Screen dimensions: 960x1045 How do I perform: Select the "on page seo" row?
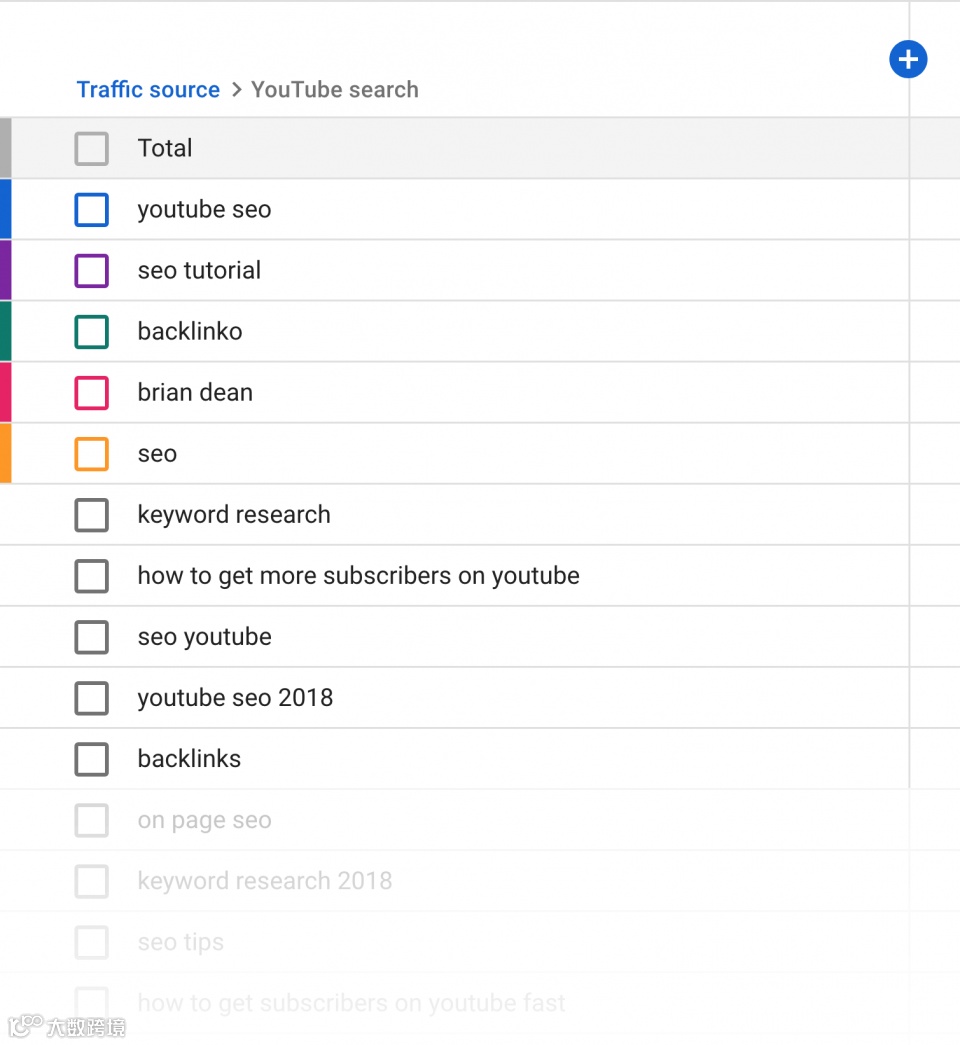[204, 820]
